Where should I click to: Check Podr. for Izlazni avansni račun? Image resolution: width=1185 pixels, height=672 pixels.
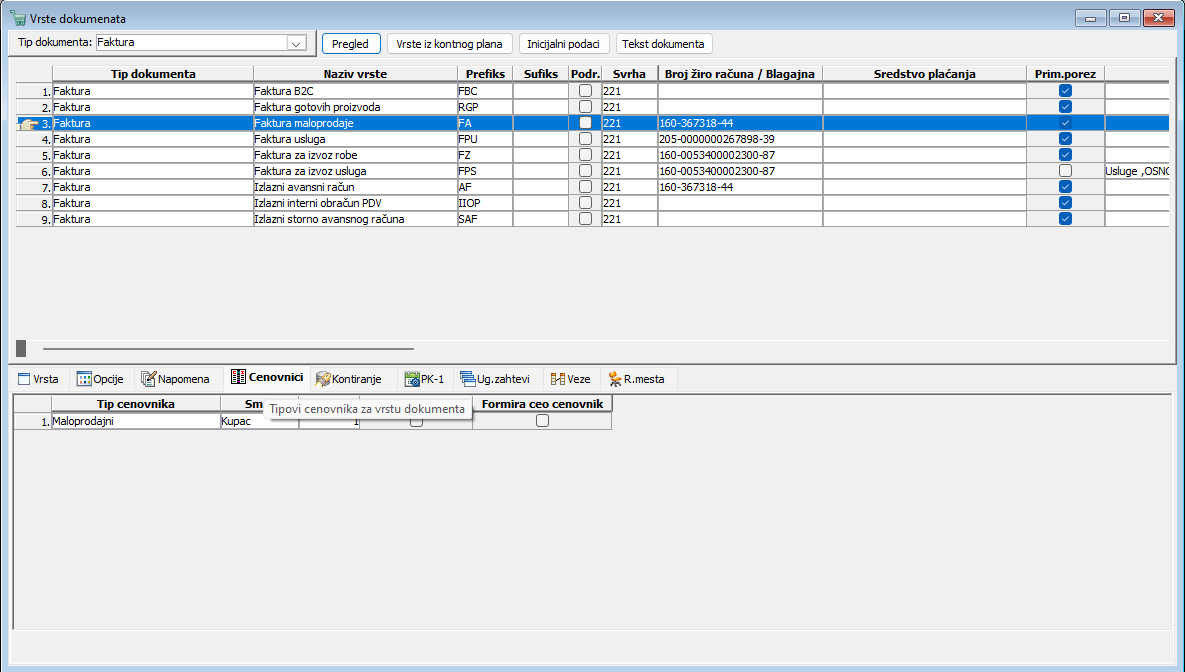click(x=585, y=187)
